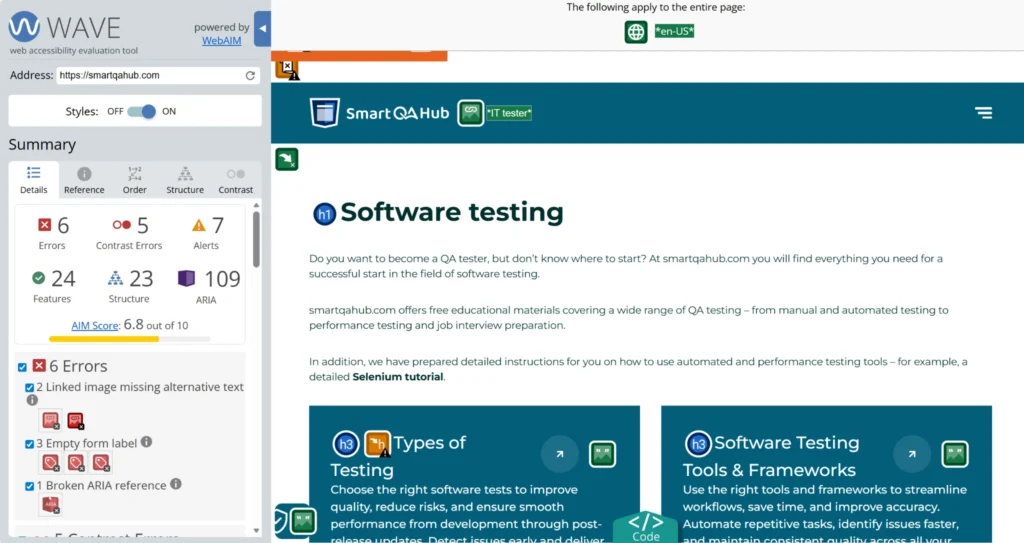Click the SmartQAHub logo
Image resolution: width=1024 pixels, height=543 pixels.
[379, 113]
